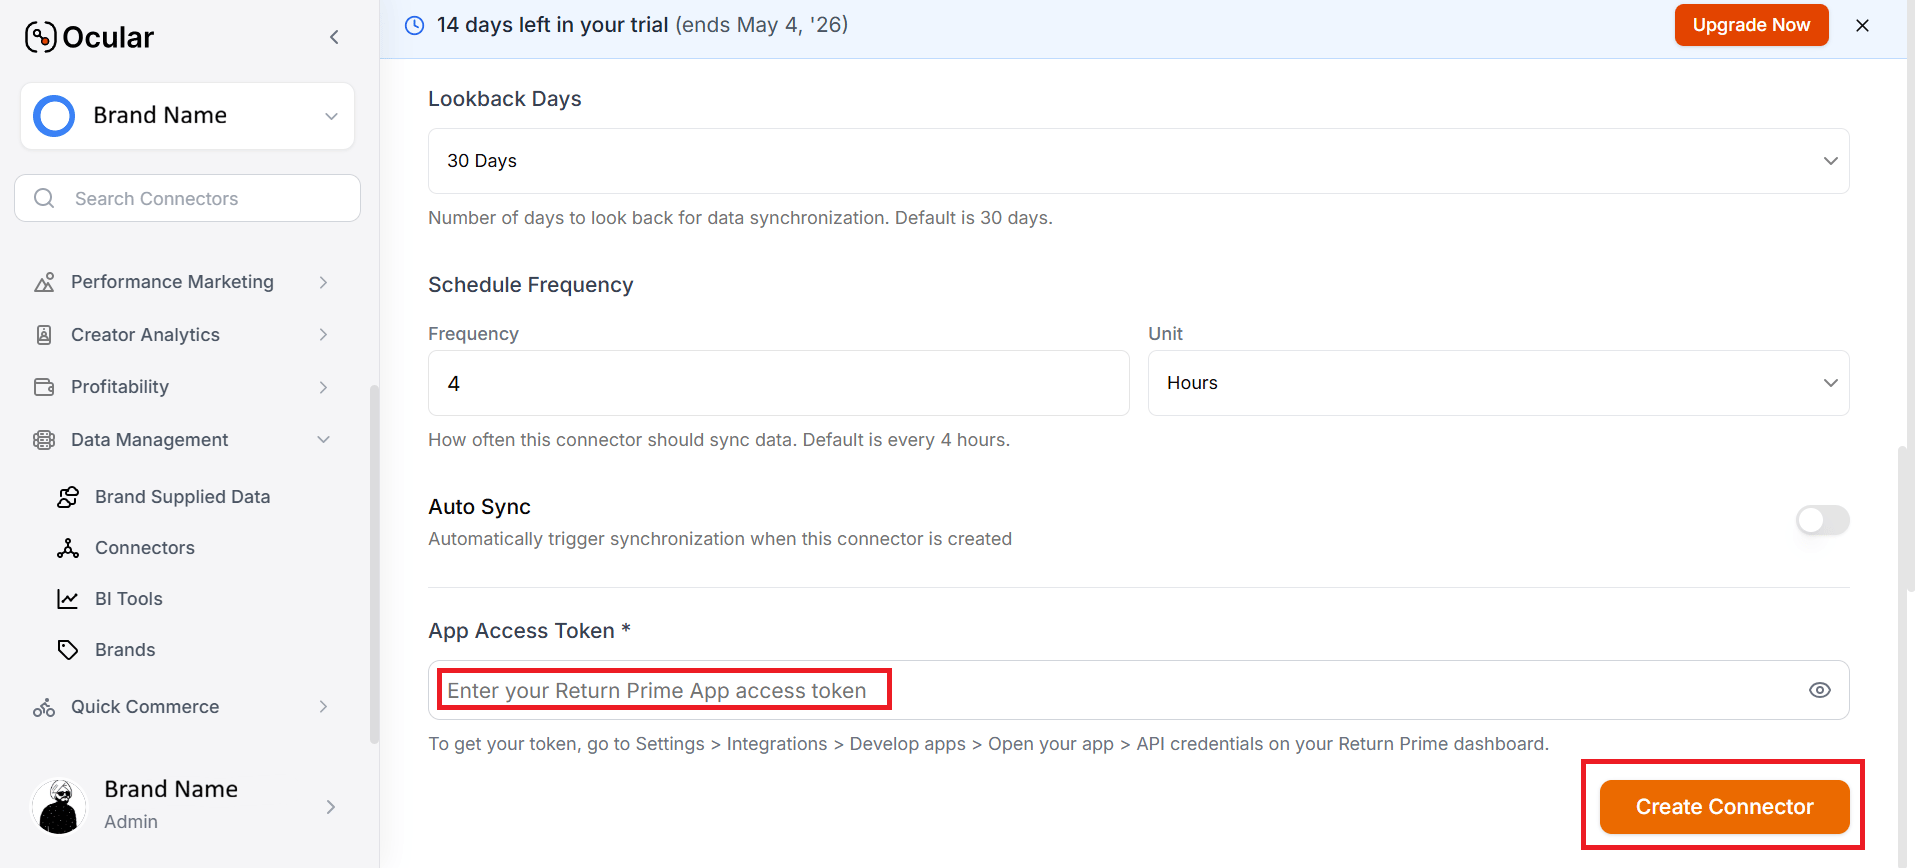Click 'Lookback Days' label

(505, 99)
